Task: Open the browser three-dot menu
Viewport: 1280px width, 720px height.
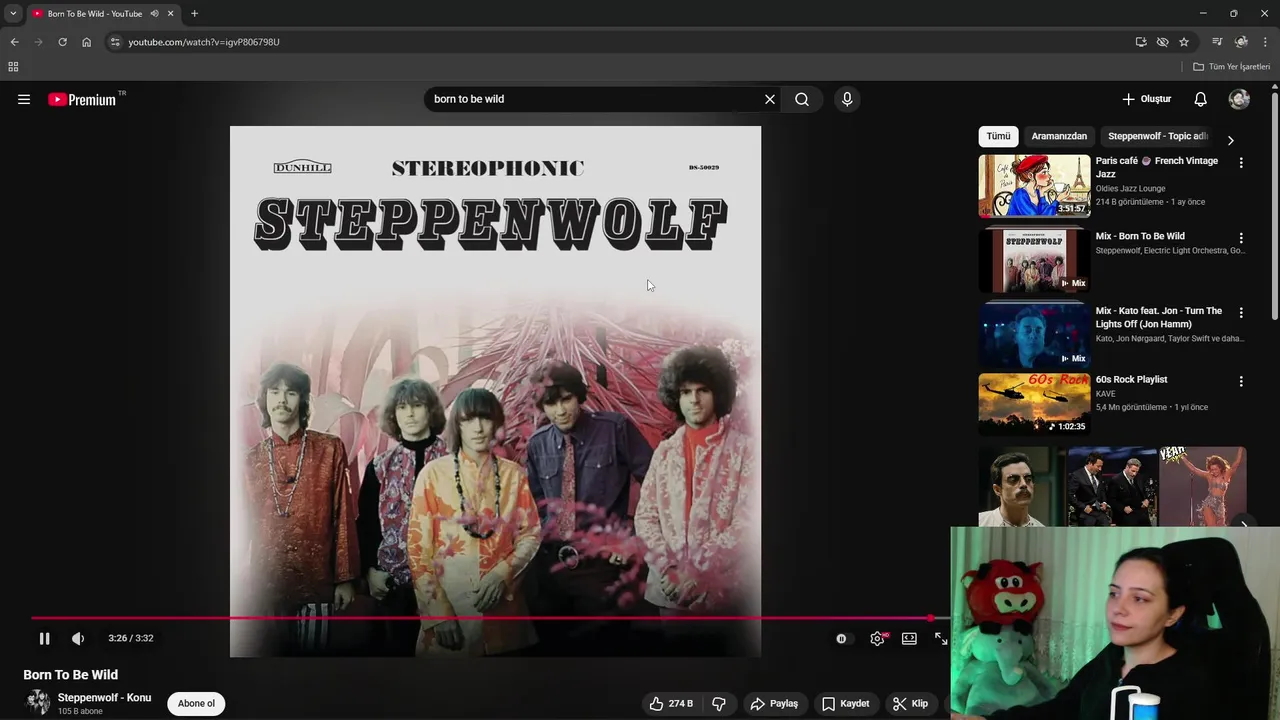Action: tap(1265, 42)
